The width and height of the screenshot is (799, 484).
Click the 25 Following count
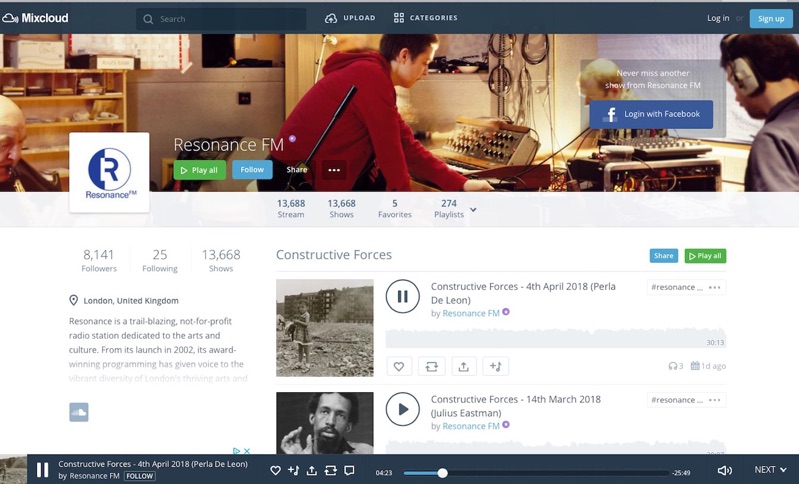coord(160,260)
